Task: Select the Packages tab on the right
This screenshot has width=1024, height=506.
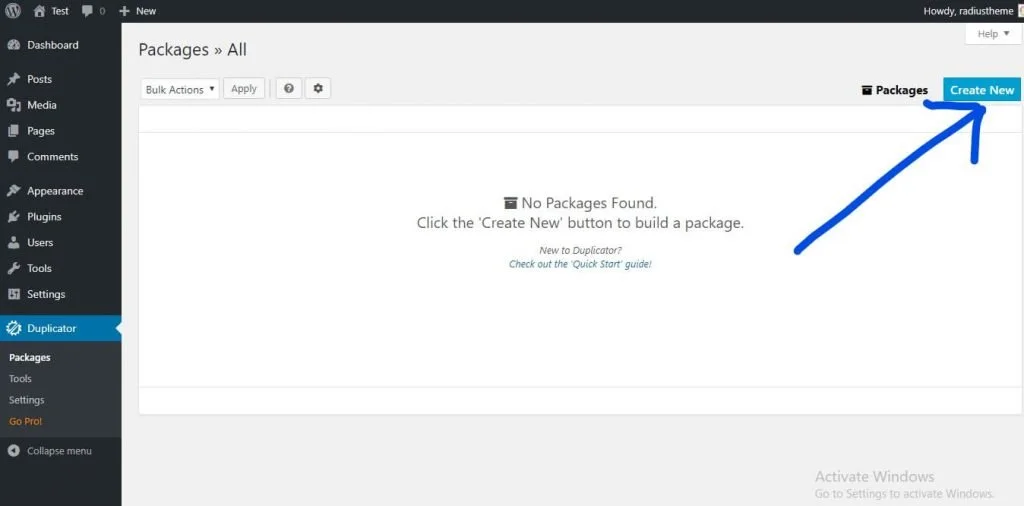Action: click(895, 90)
